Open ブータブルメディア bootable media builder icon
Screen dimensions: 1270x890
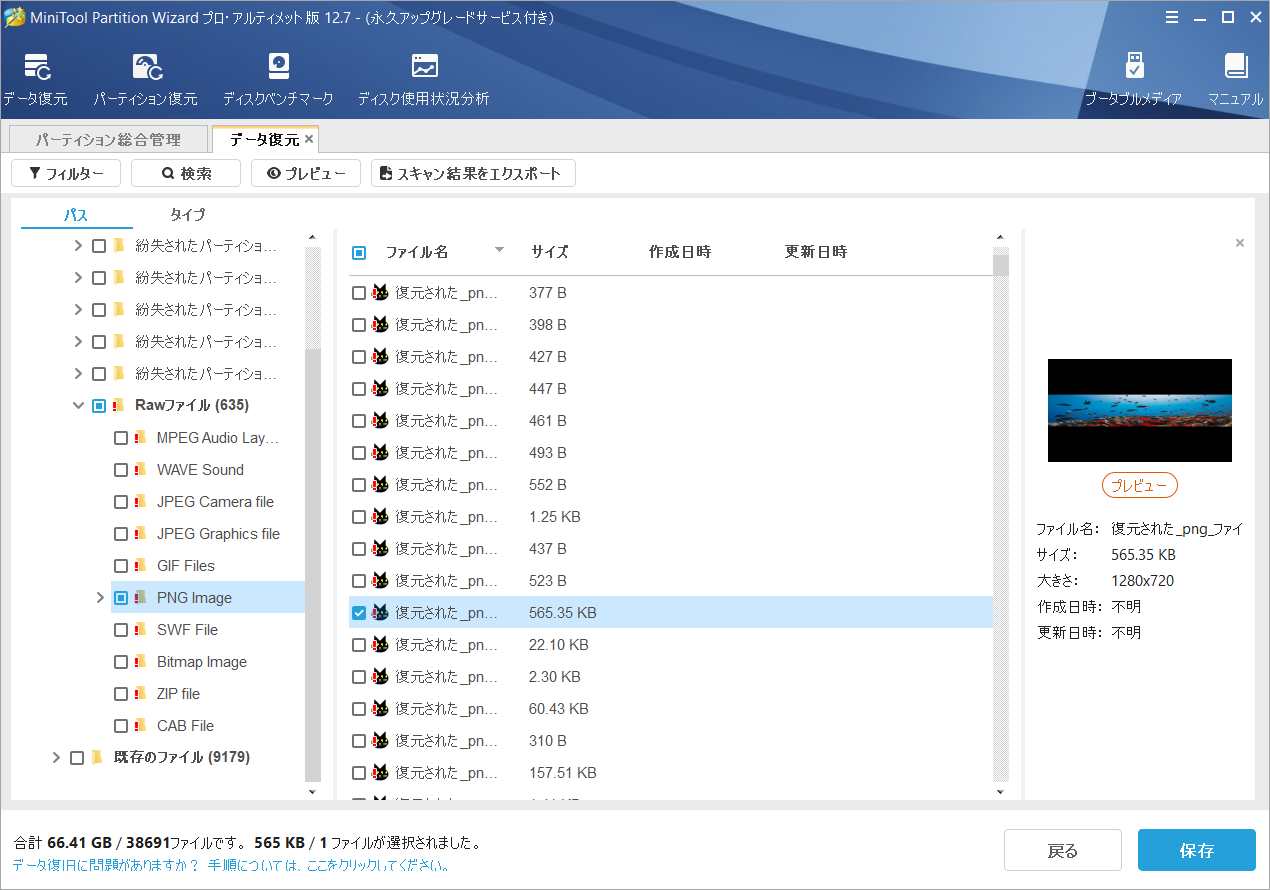[1134, 67]
